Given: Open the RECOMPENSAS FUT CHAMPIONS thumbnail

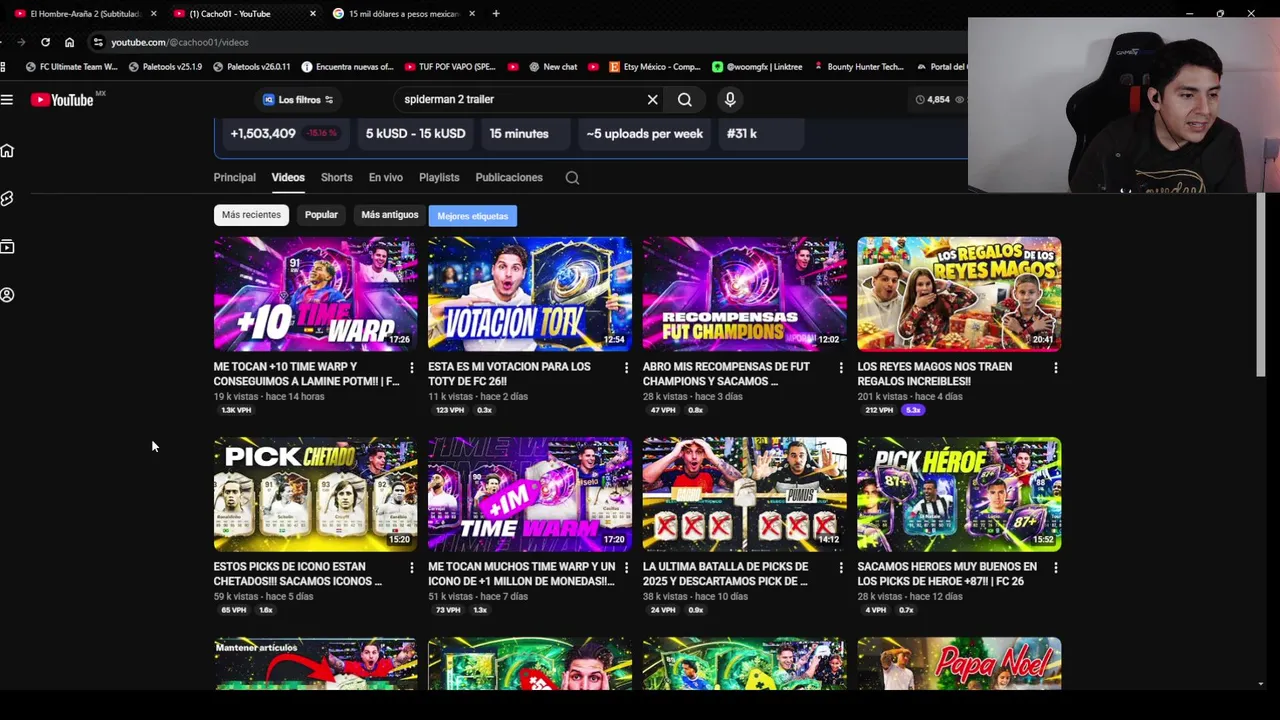Looking at the screenshot, I should [x=744, y=294].
